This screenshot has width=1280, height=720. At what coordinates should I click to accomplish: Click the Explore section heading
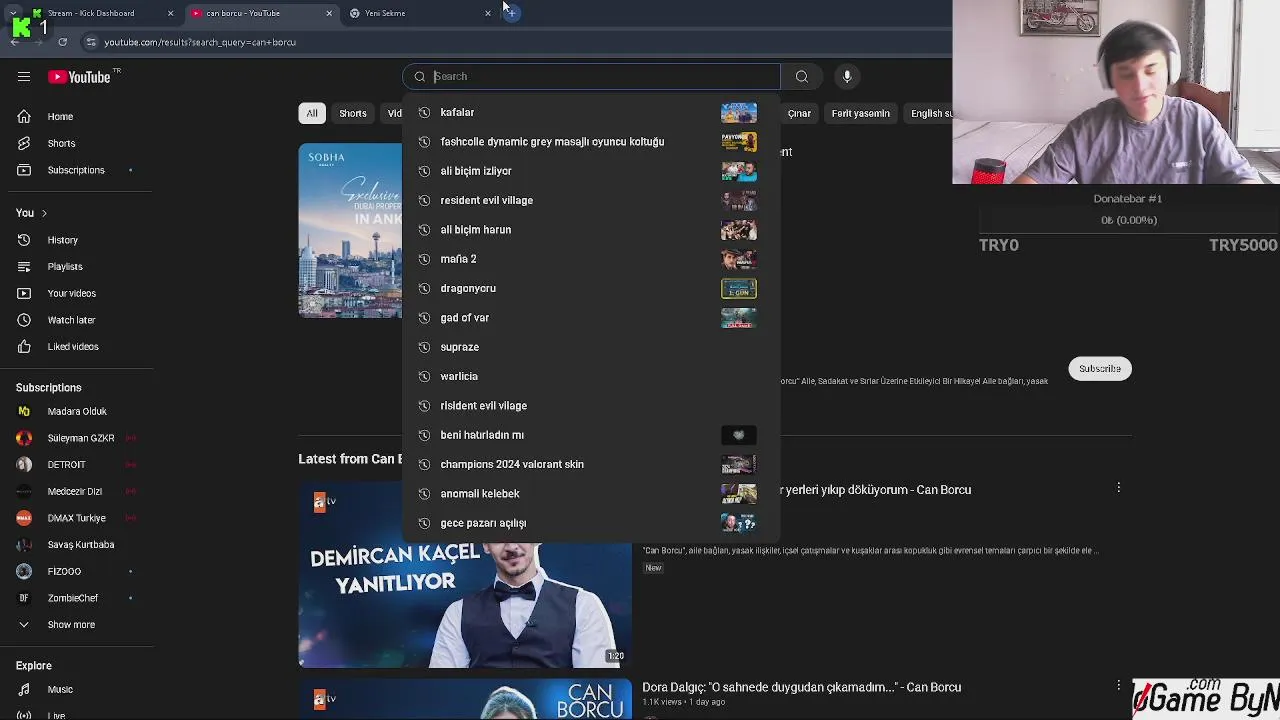(33, 666)
